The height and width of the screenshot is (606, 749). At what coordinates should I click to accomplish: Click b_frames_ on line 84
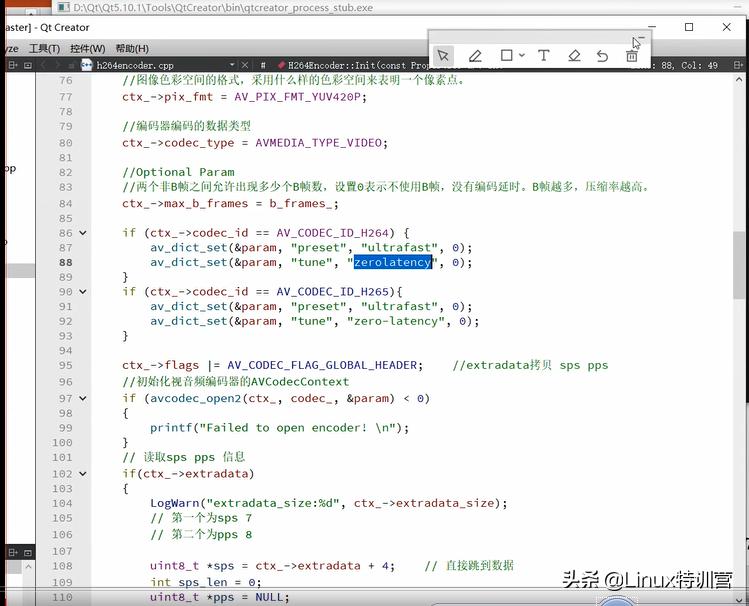(x=301, y=203)
